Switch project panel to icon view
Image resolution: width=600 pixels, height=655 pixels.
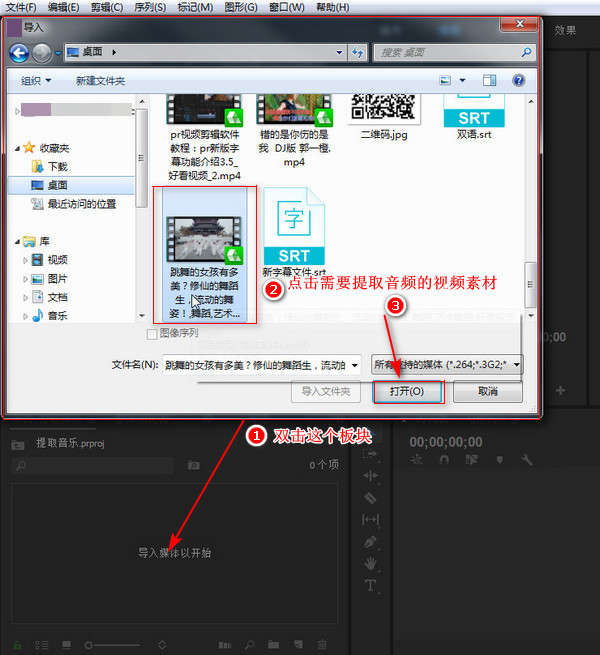click(66, 645)
